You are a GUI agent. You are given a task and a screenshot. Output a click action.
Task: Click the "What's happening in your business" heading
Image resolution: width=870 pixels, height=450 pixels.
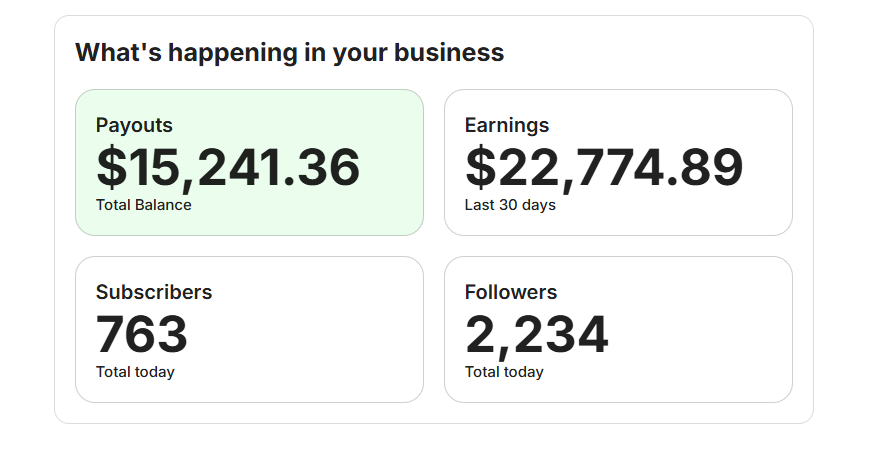click(289, 52)
